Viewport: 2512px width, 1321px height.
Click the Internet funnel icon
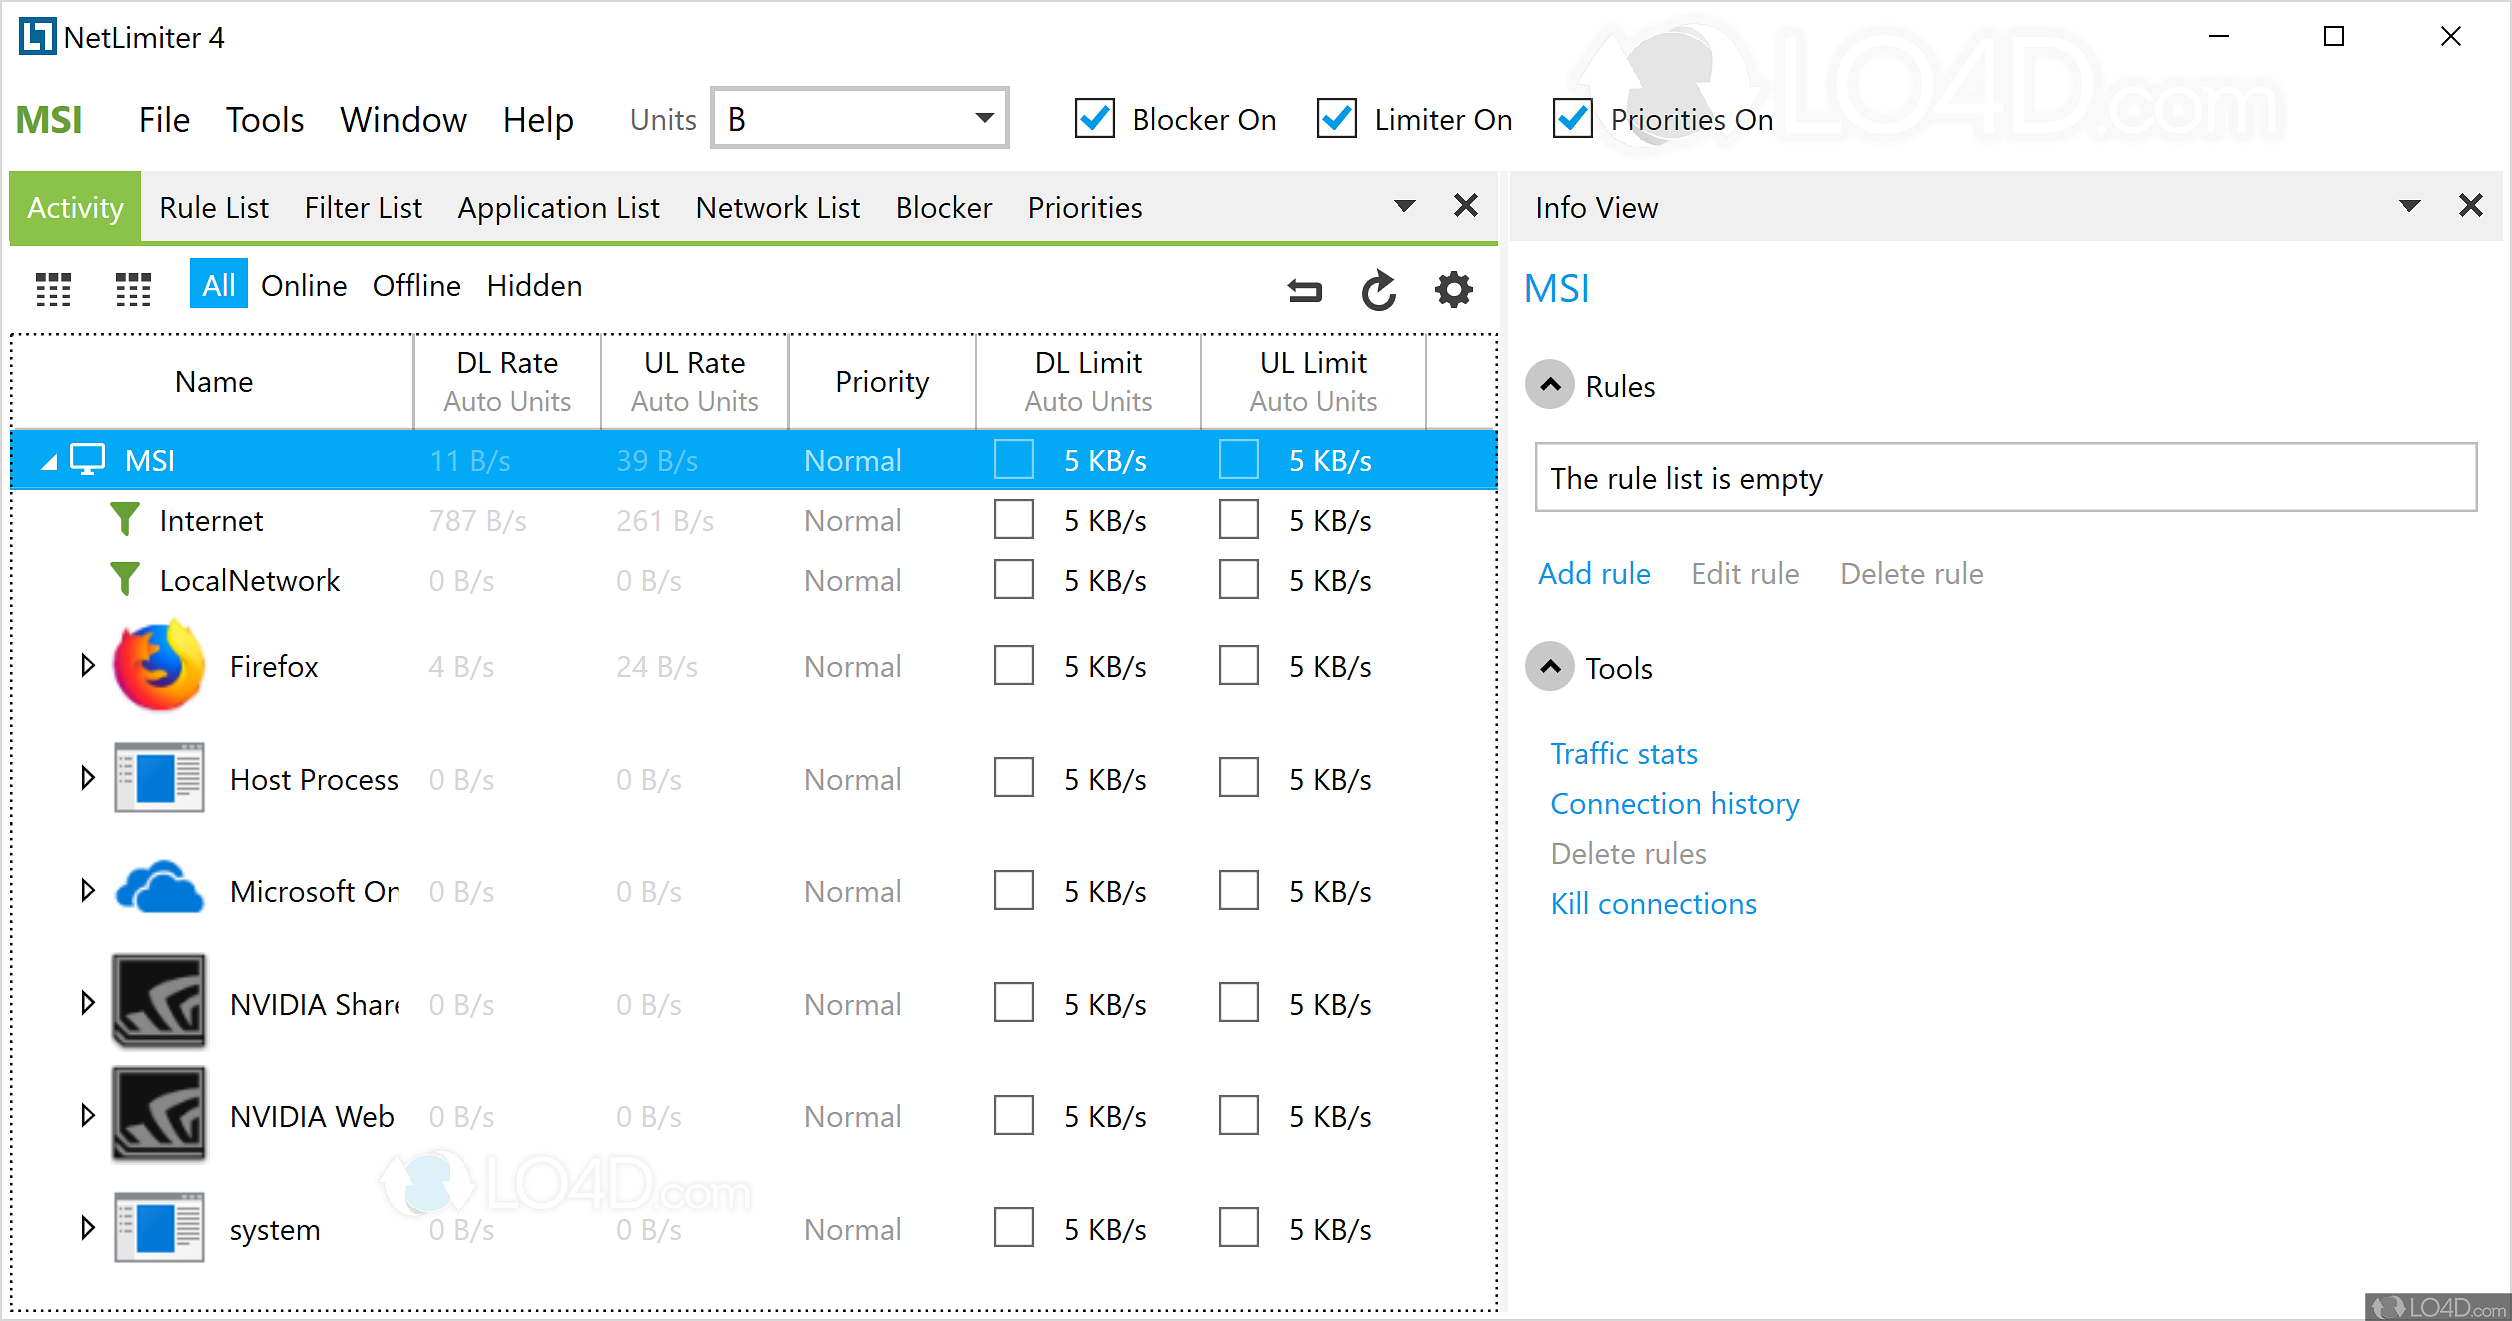pyautogui.click(x=124, y=519)
